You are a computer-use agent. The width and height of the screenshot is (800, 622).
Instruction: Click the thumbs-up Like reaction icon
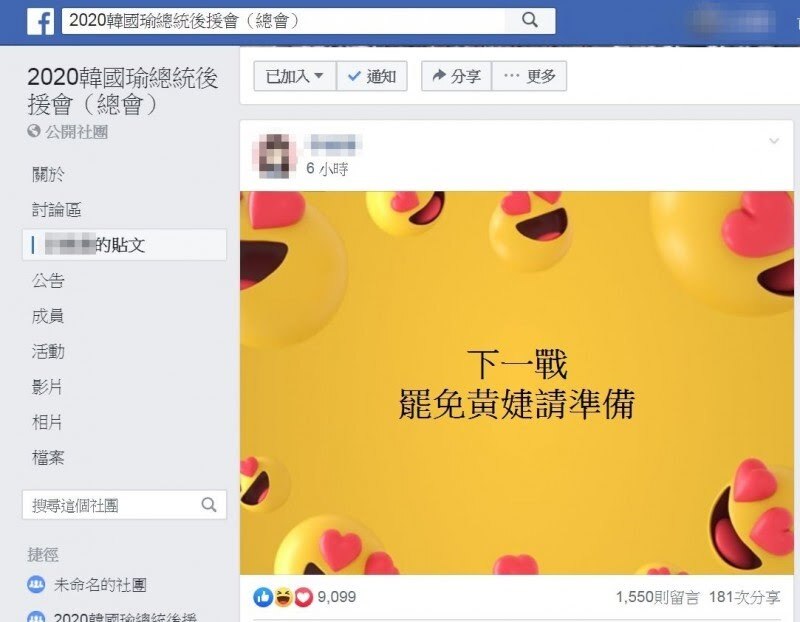click(x=263, y=596)
